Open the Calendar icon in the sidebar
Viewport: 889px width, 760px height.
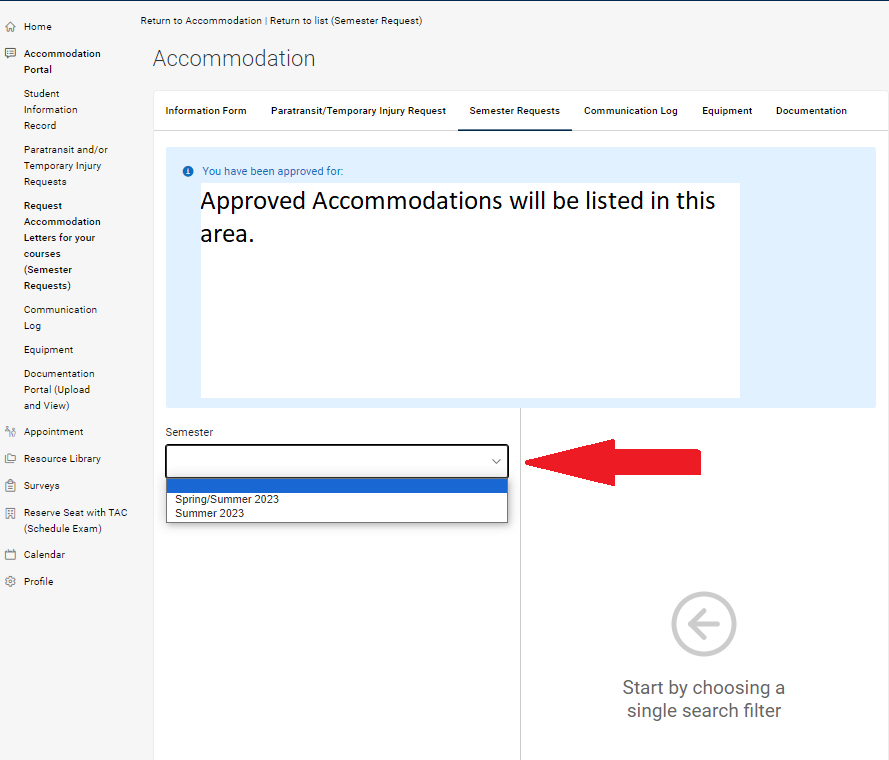click(13, 554)
